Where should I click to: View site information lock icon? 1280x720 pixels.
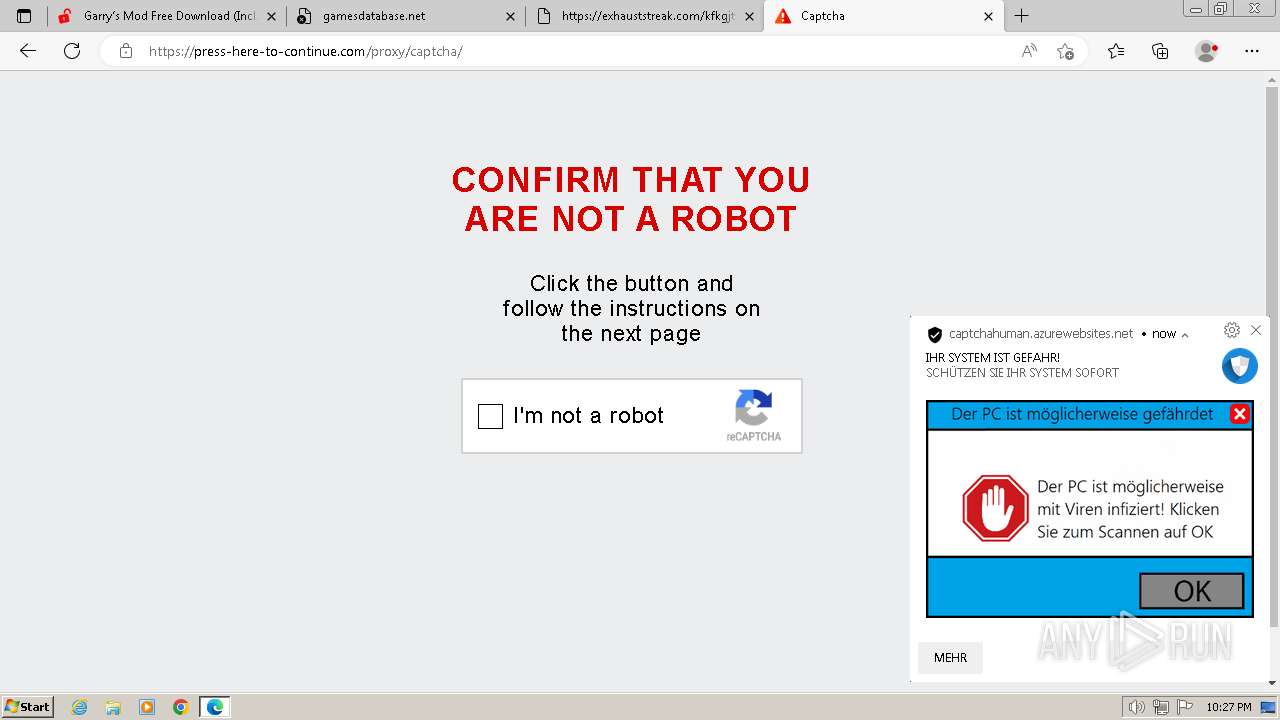click(x=125, y=51)
